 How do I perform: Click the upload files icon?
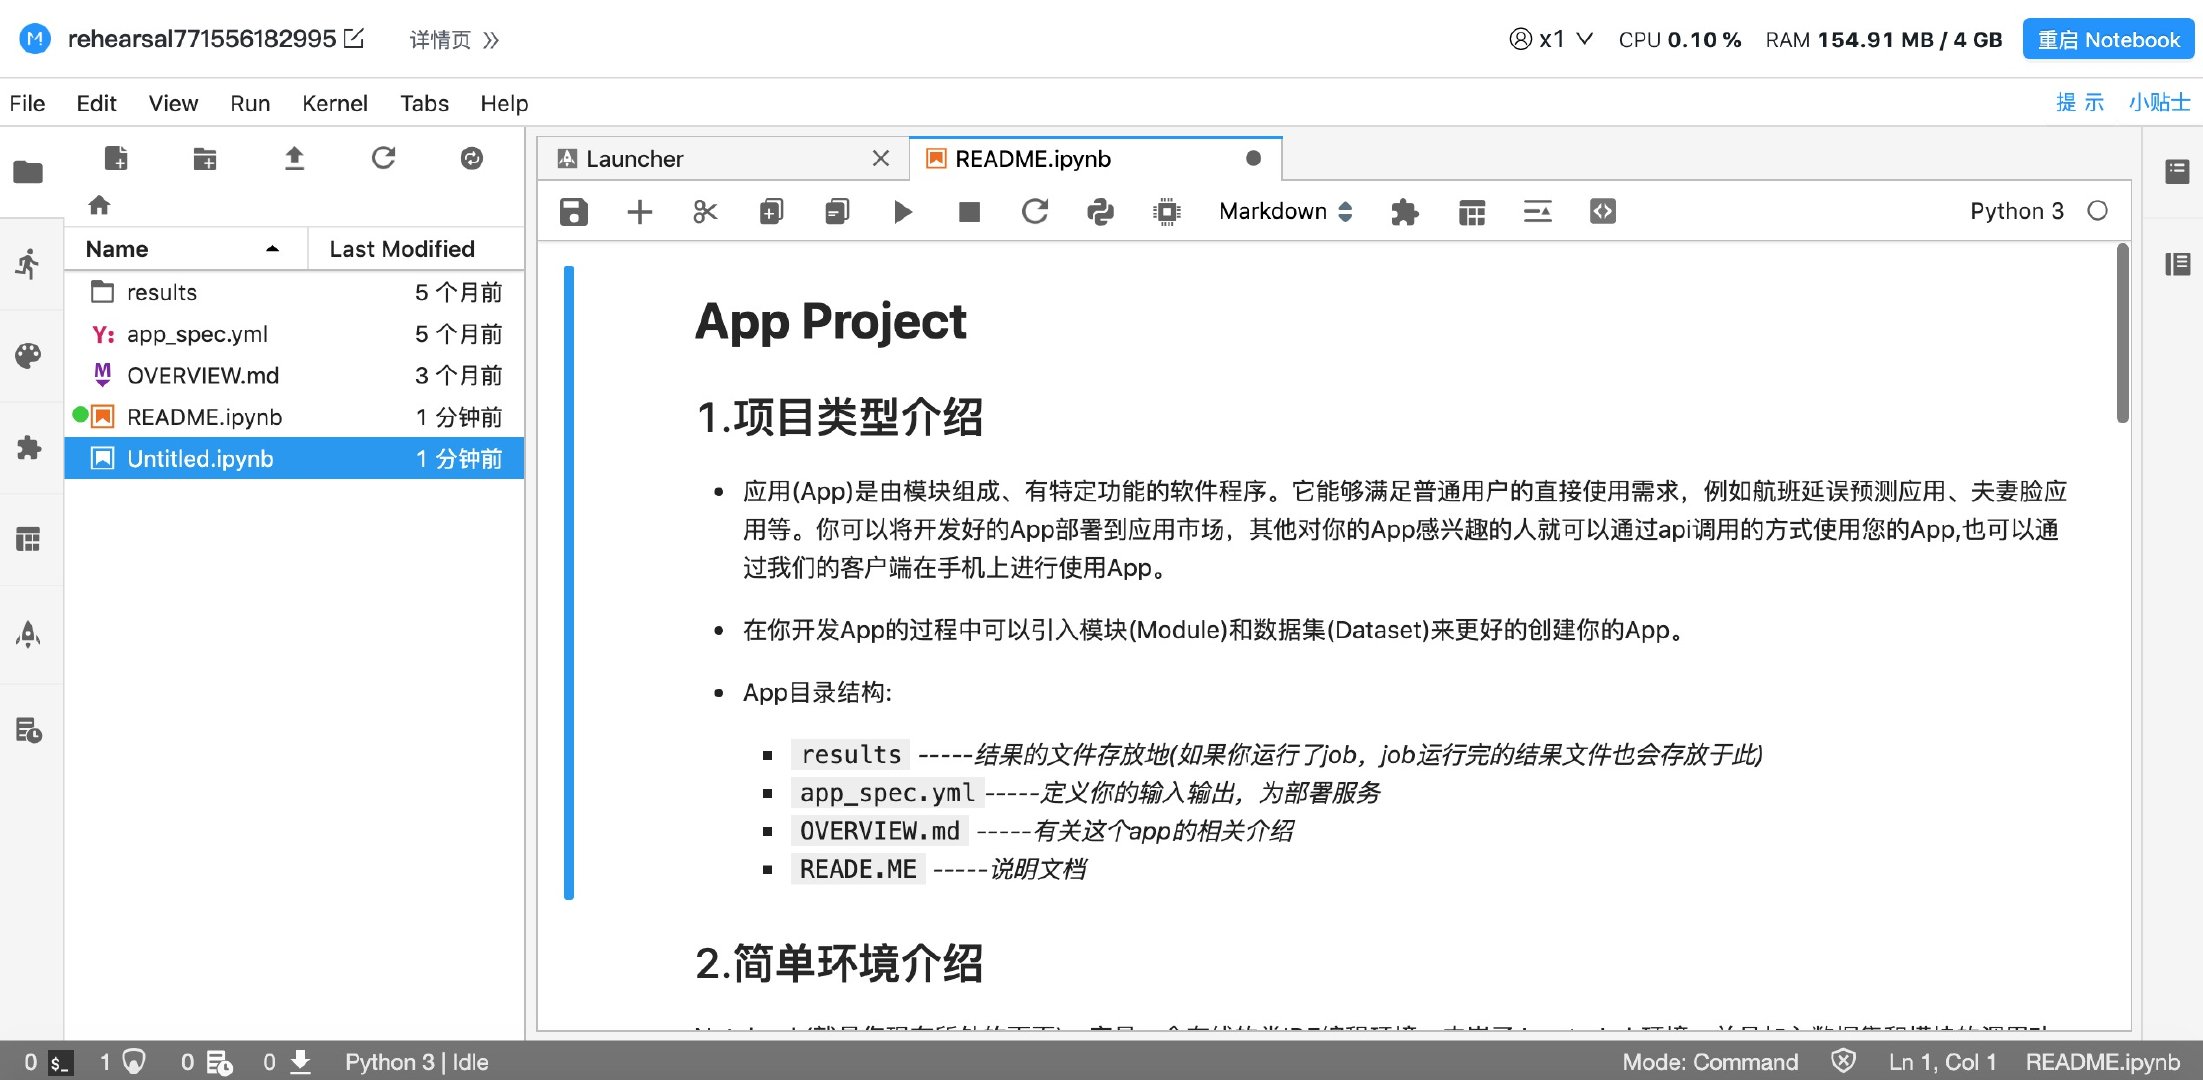294,158
